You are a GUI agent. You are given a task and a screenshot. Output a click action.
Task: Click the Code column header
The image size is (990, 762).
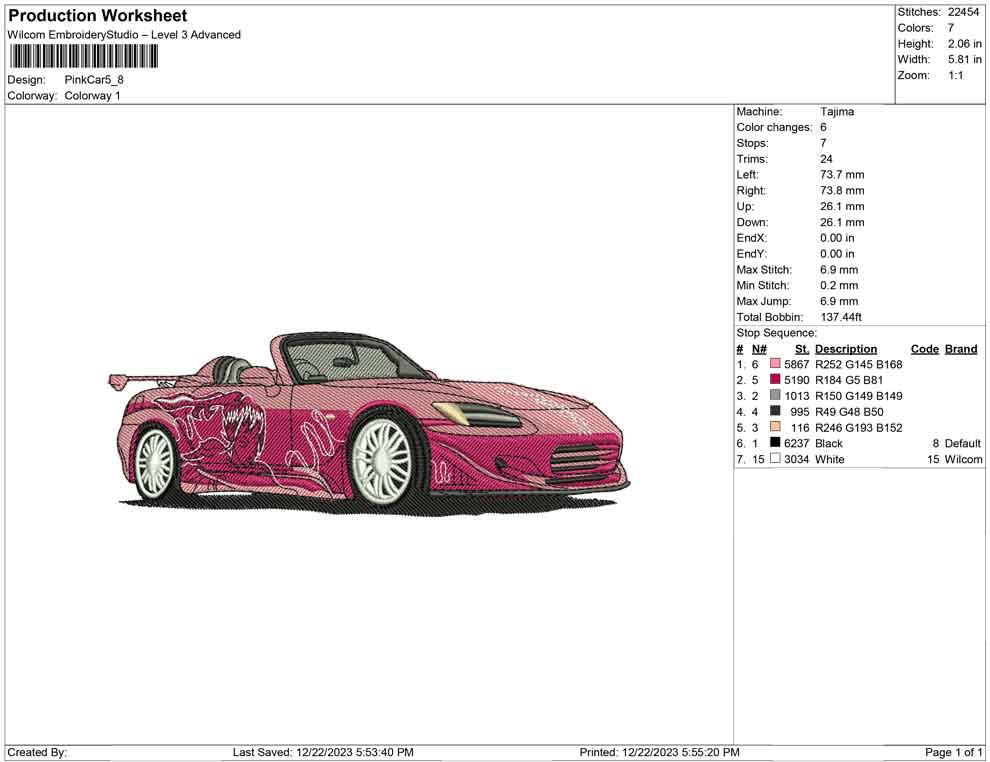924,348
